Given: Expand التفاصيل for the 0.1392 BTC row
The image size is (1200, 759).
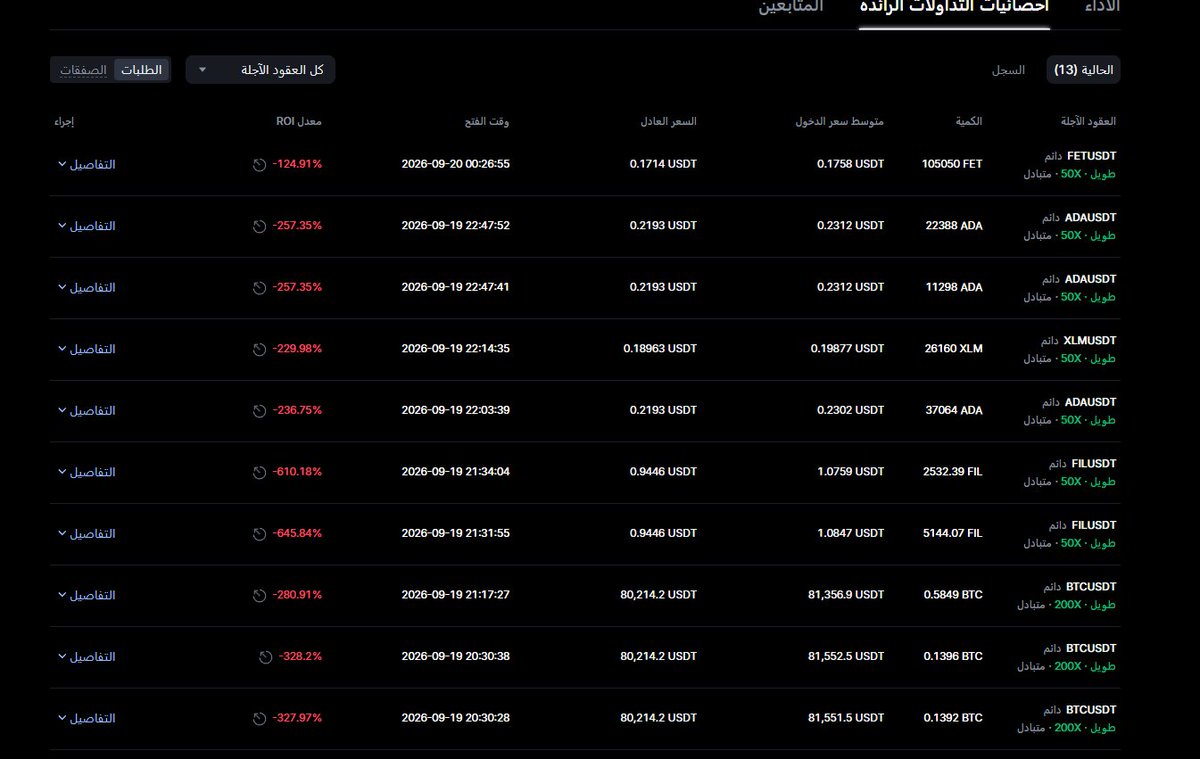Looking at the screenshot, I should [x=86, y=718].
